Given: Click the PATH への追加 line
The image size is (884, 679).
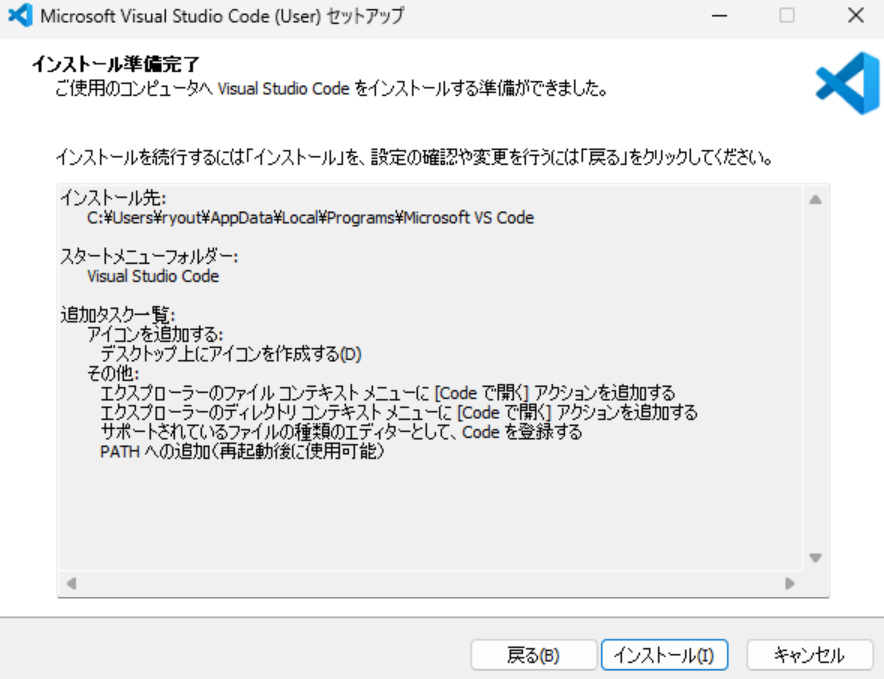Looking at the screenshot, I should (x=243, y=451).
